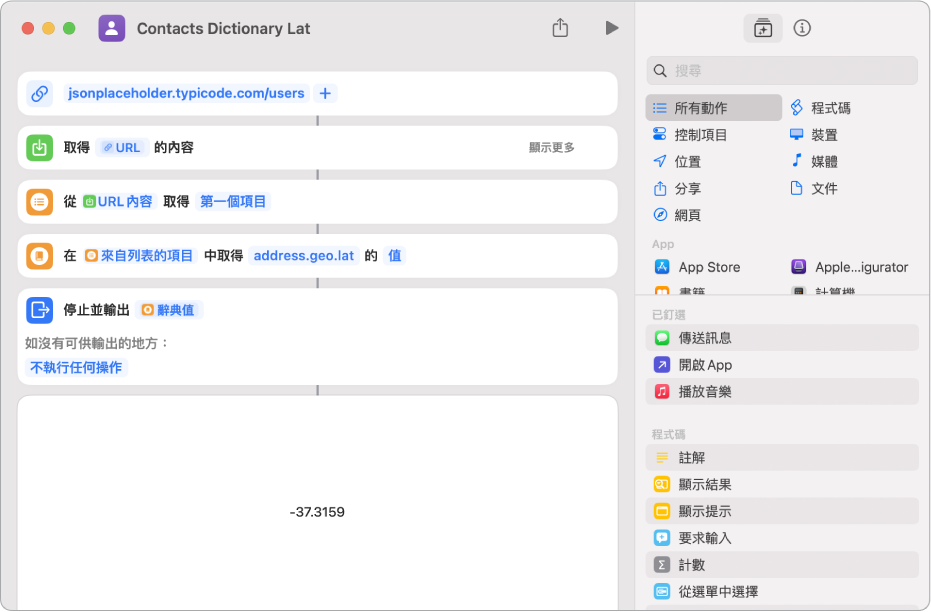Click the Contacts Dictionary Lat shortcut icon
931x612 pixels.
pyautogui.click(x=112, y=28)
